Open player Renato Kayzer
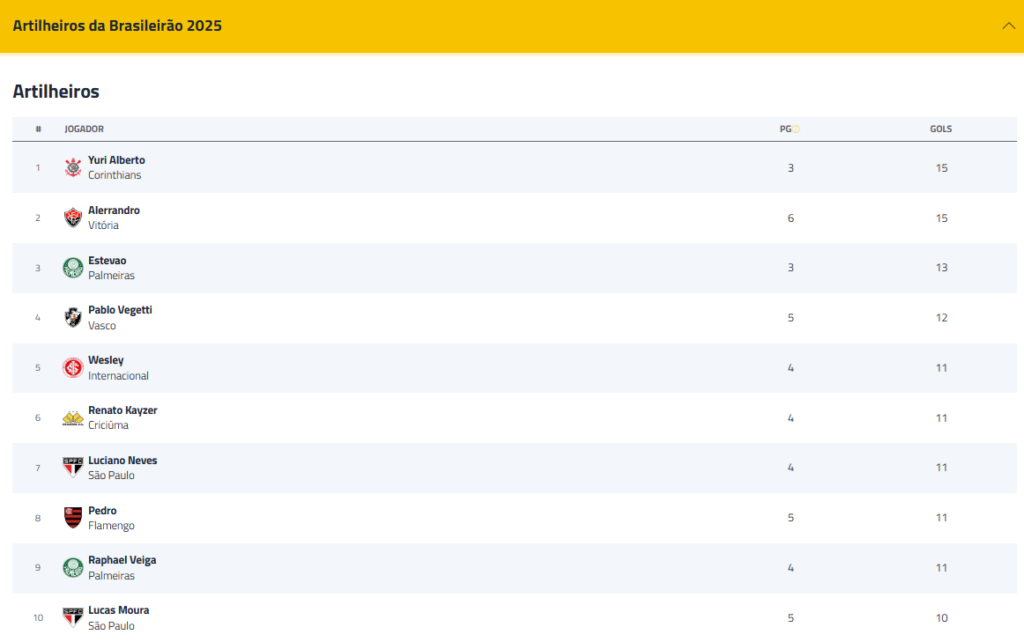This screenshot has width=1024, height=642. pos(123,410)
